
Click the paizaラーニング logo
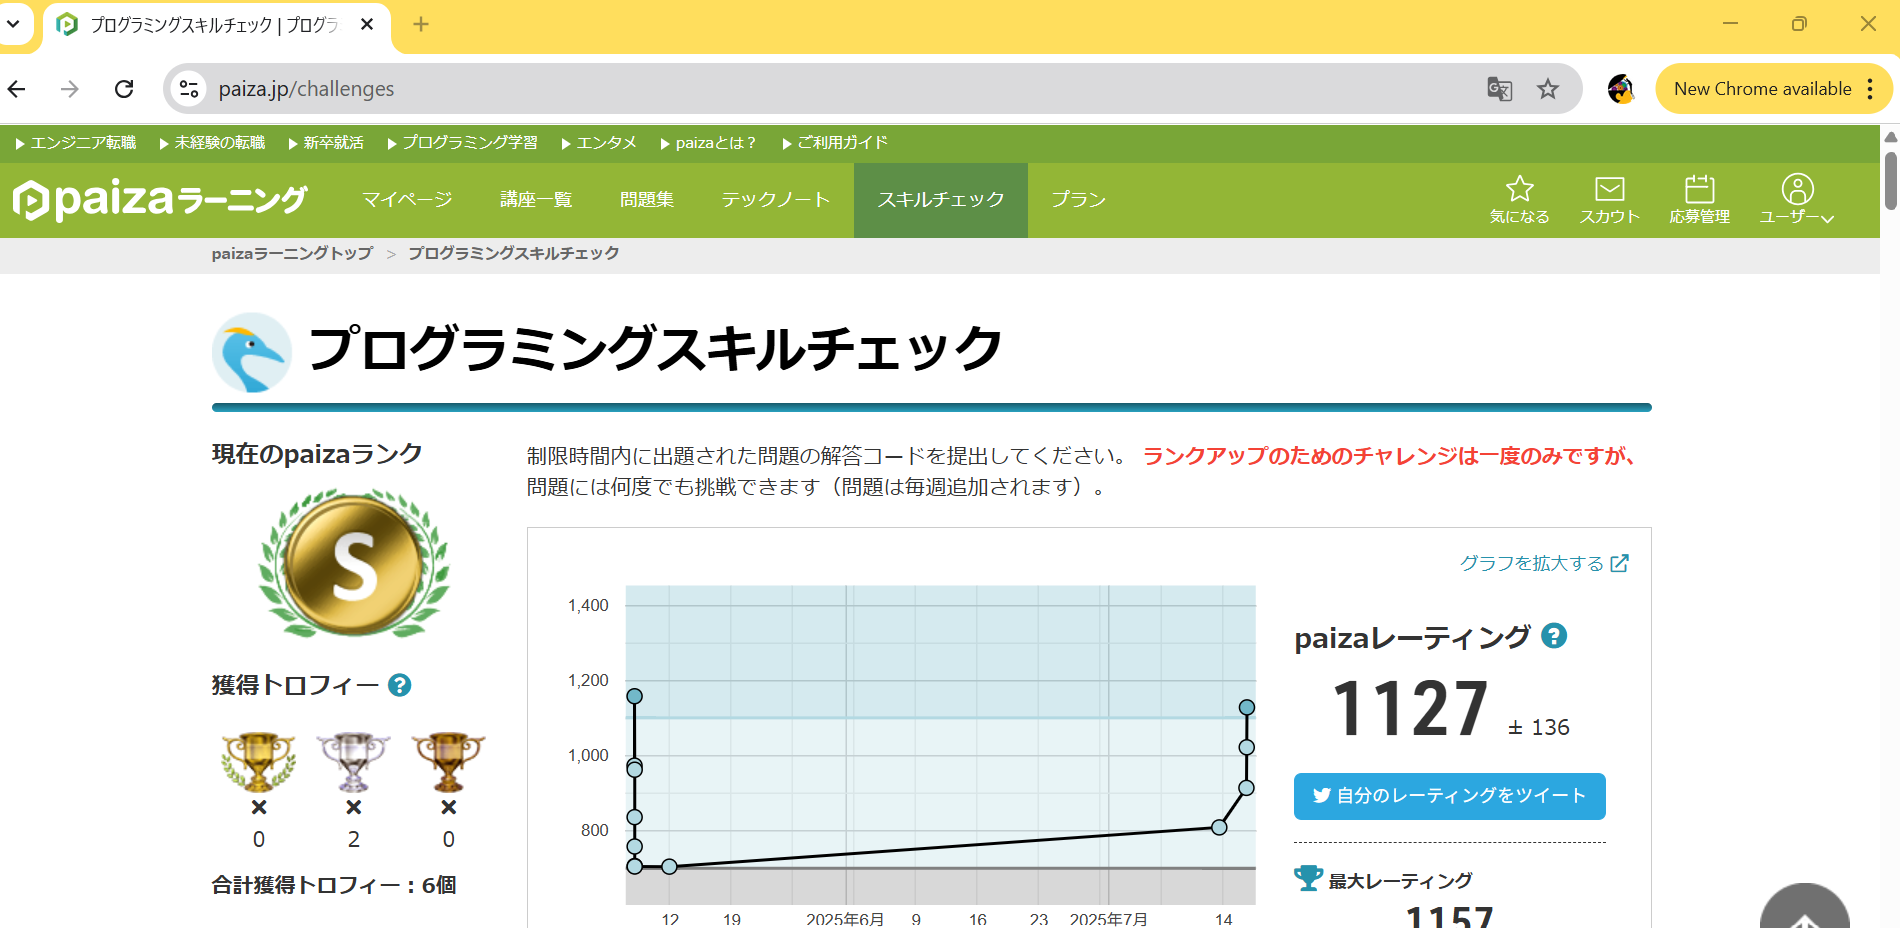(x=160, y=200)
